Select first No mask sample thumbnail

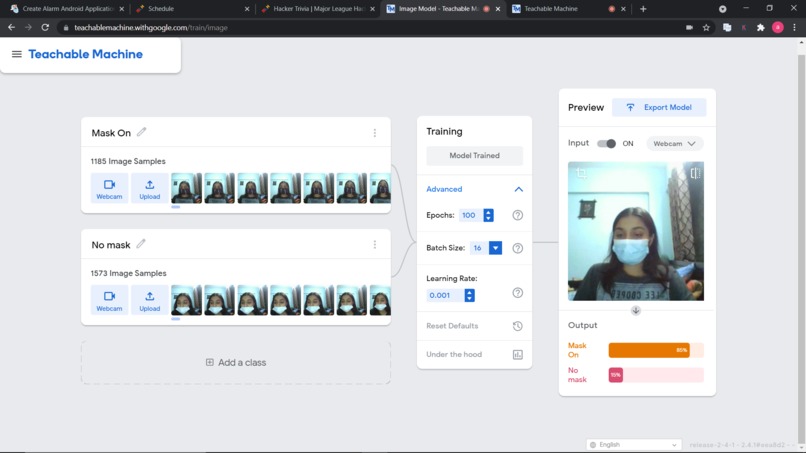click(x=186, y=300)
